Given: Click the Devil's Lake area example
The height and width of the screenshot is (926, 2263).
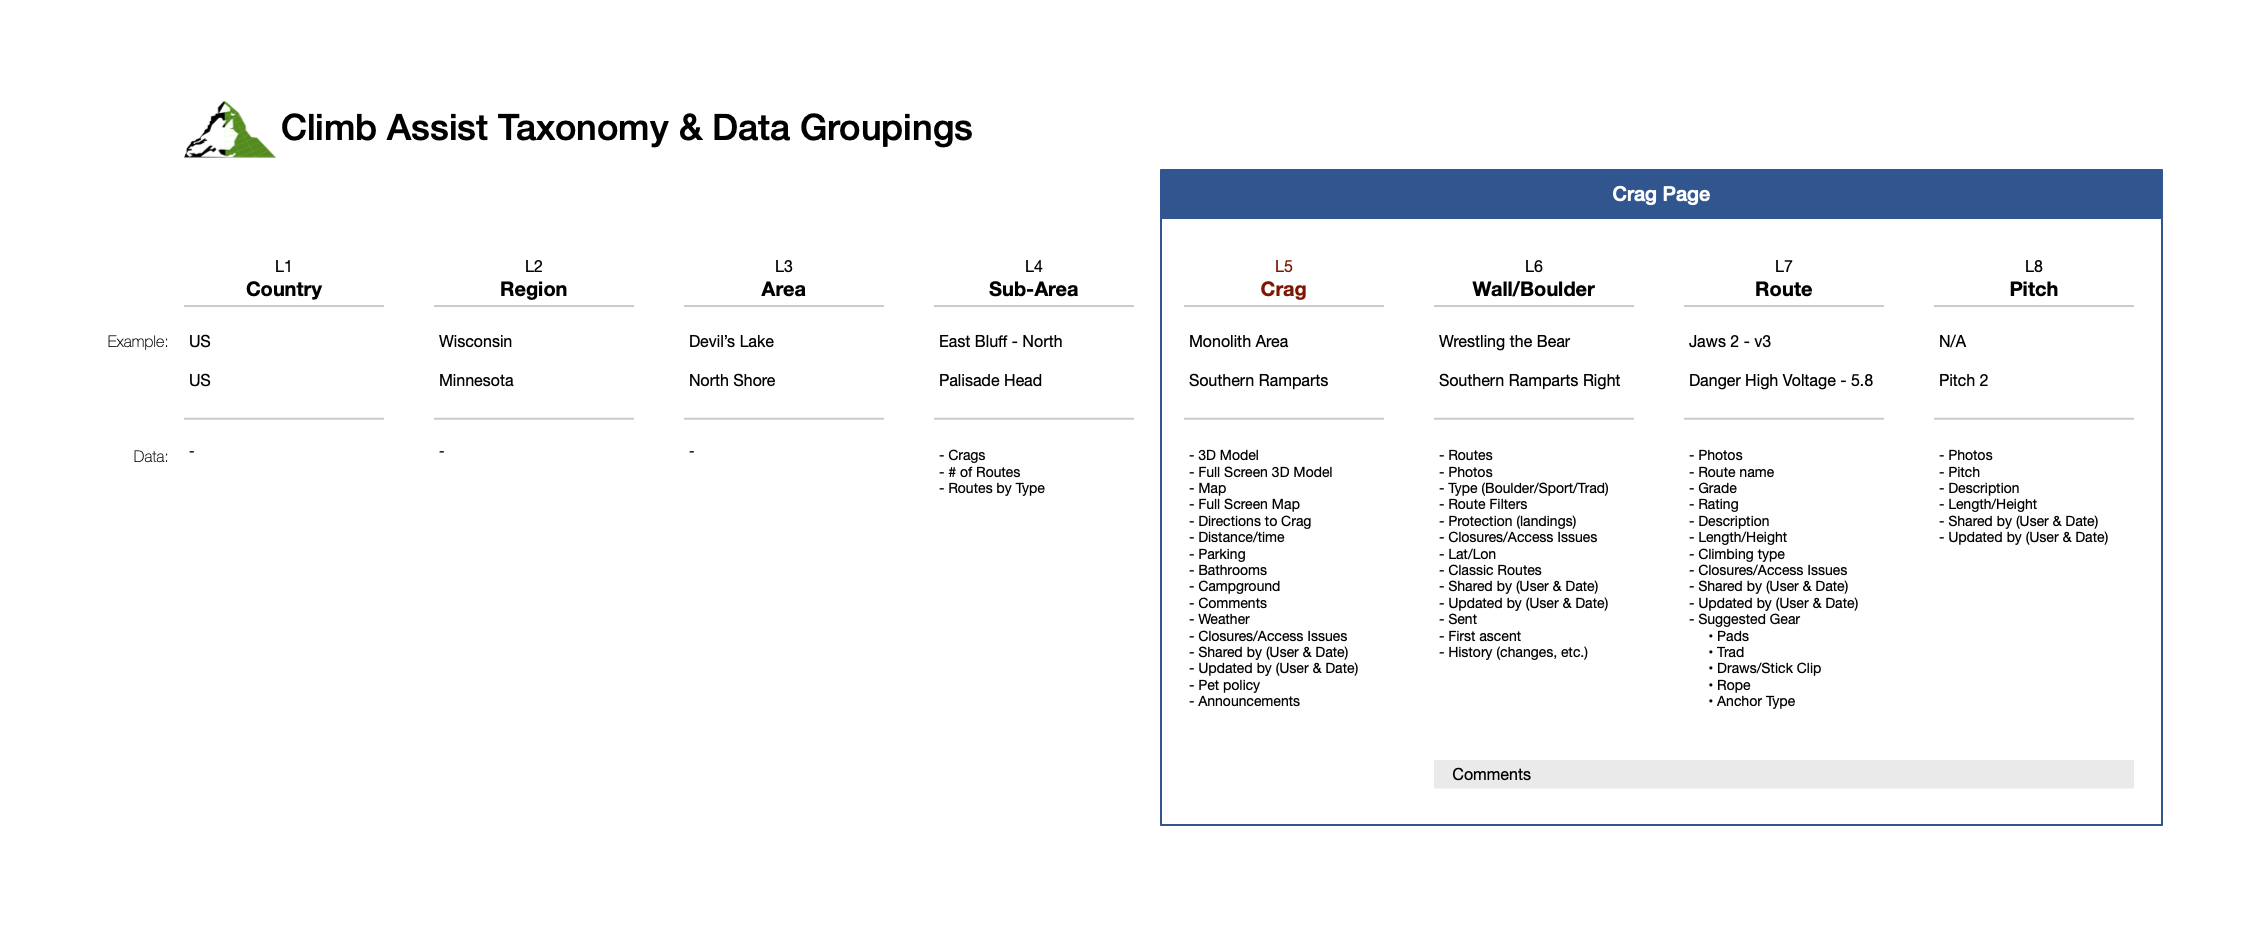Looking at the screenshot, I should (x=731, y=341).
